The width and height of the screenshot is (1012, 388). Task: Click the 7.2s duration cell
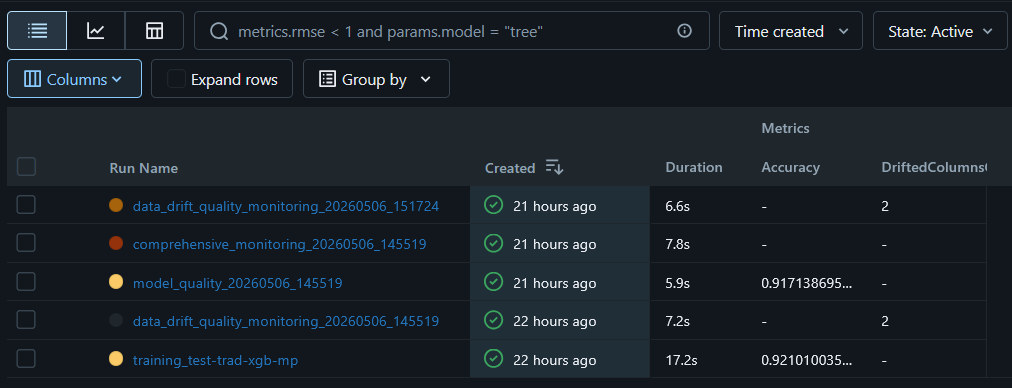pos(678,322)
